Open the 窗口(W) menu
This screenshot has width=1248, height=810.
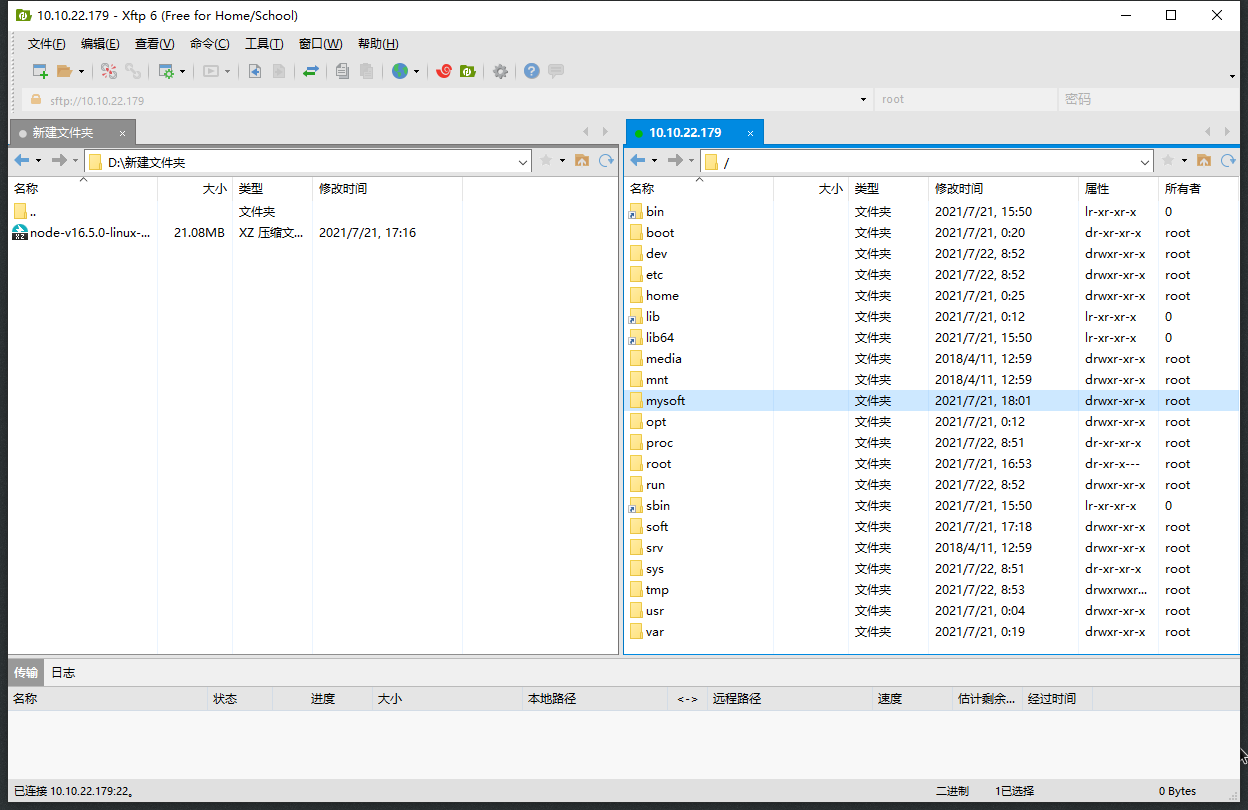(x=319, y=43)
